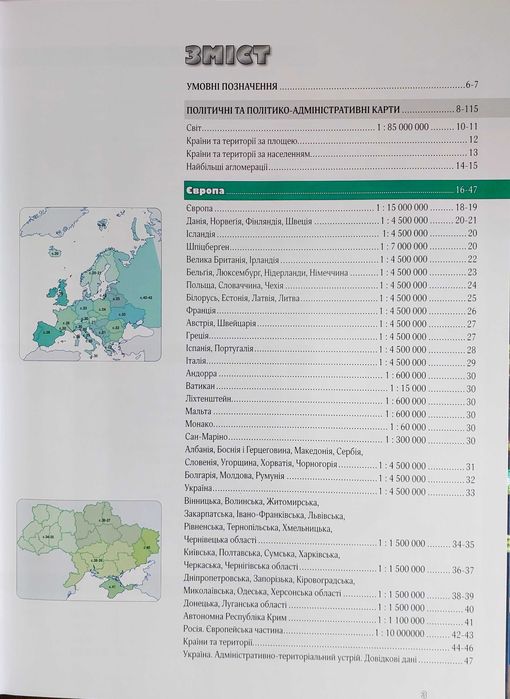Click page range '6-7'

(x=472, y=85)
